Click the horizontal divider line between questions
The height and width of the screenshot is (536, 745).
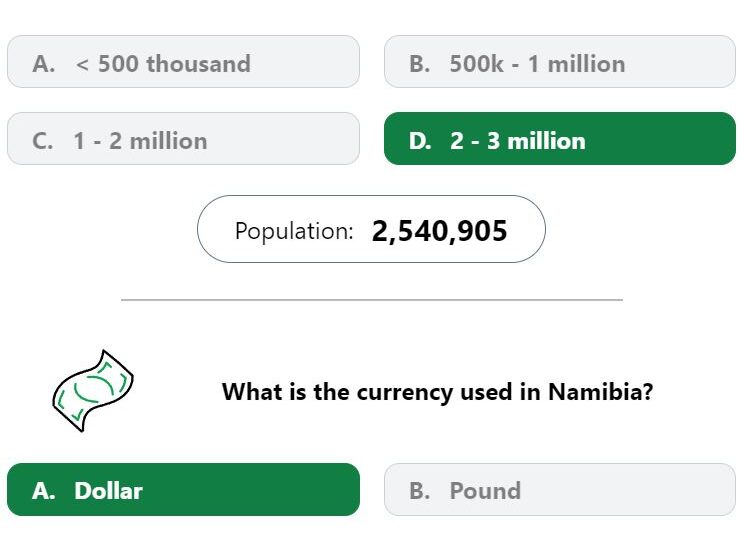(372, 300)
